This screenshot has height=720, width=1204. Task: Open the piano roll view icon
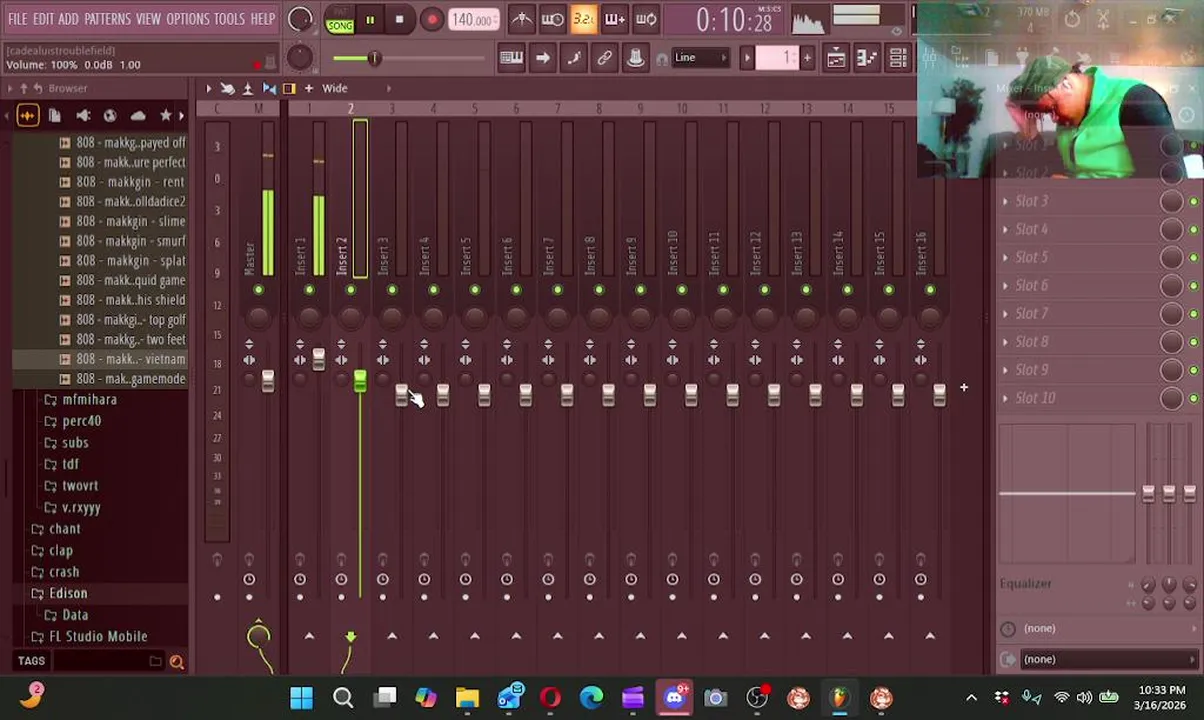click(x=867, y=58)
